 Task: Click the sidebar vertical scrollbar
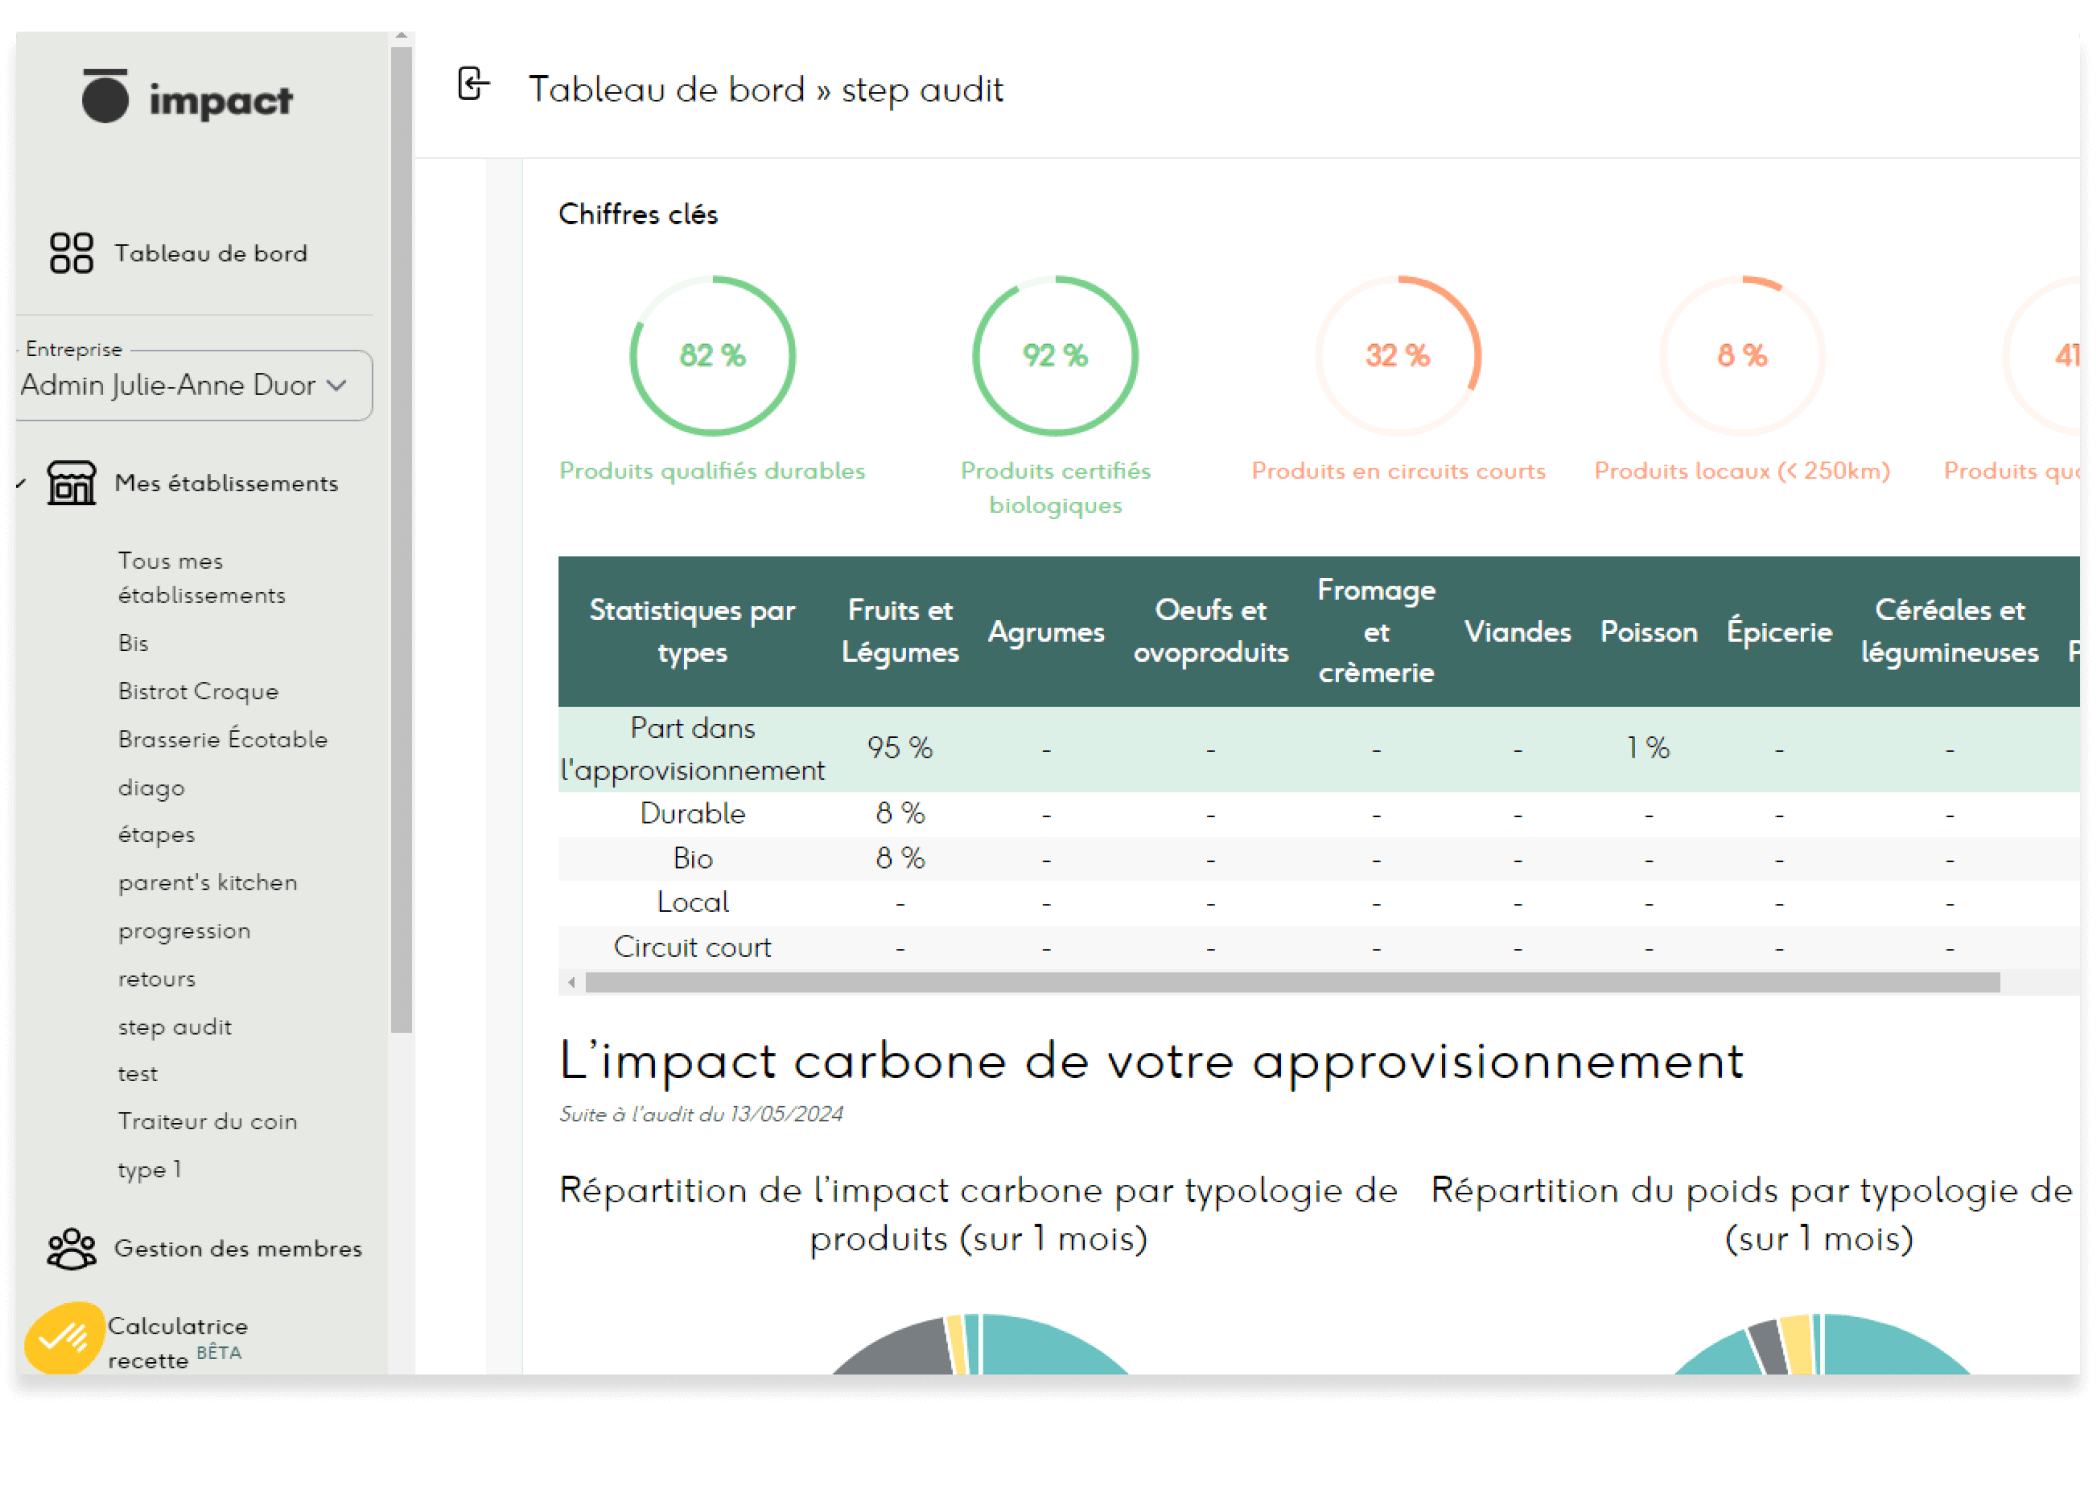(x=401, y=540)
